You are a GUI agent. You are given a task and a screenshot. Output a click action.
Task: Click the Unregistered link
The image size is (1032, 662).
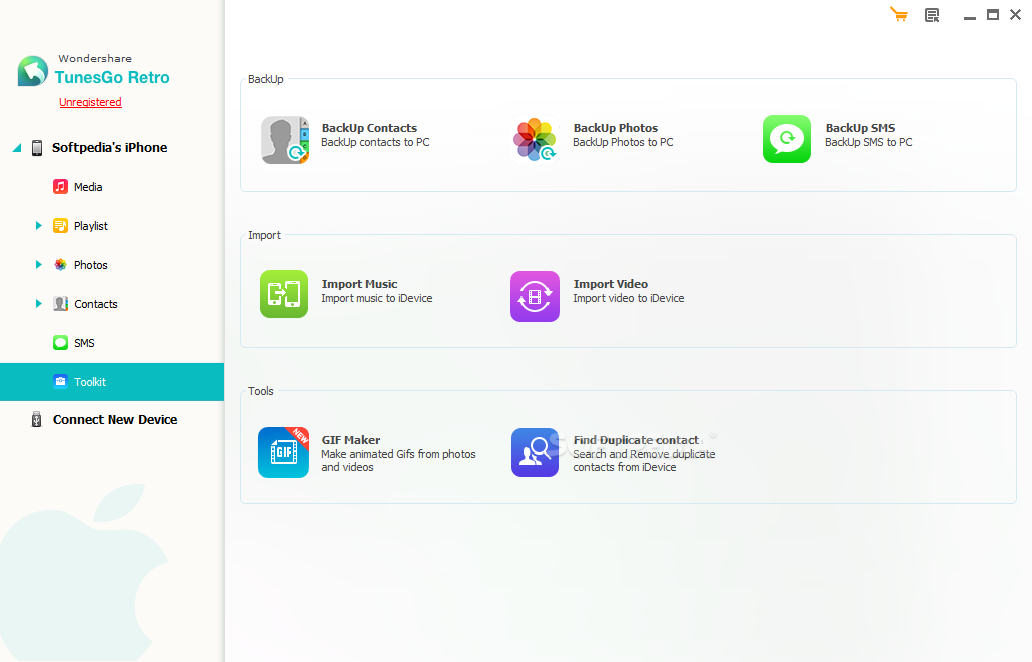point(90,102)
